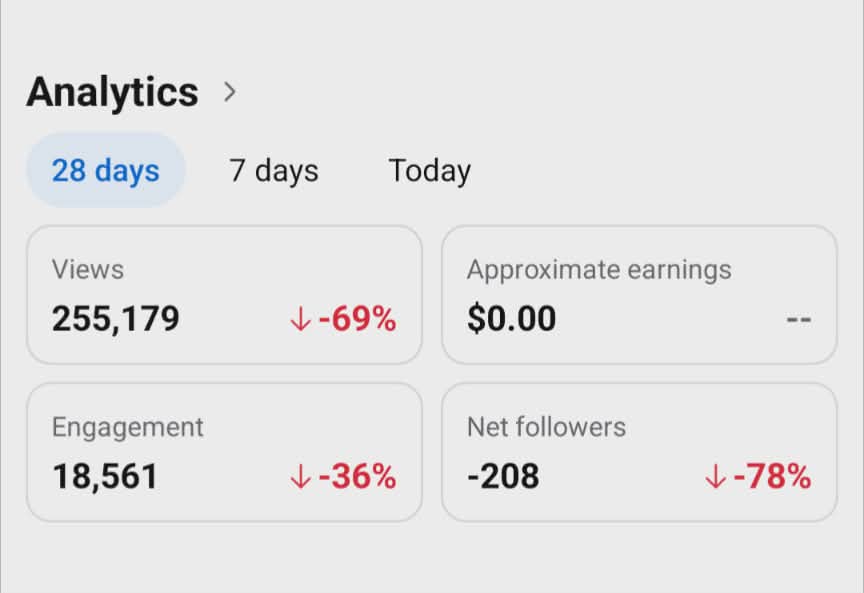Screen dimensions: 864x593
Task: Click the Analytics heading
Action: click(x=112, y=91)
